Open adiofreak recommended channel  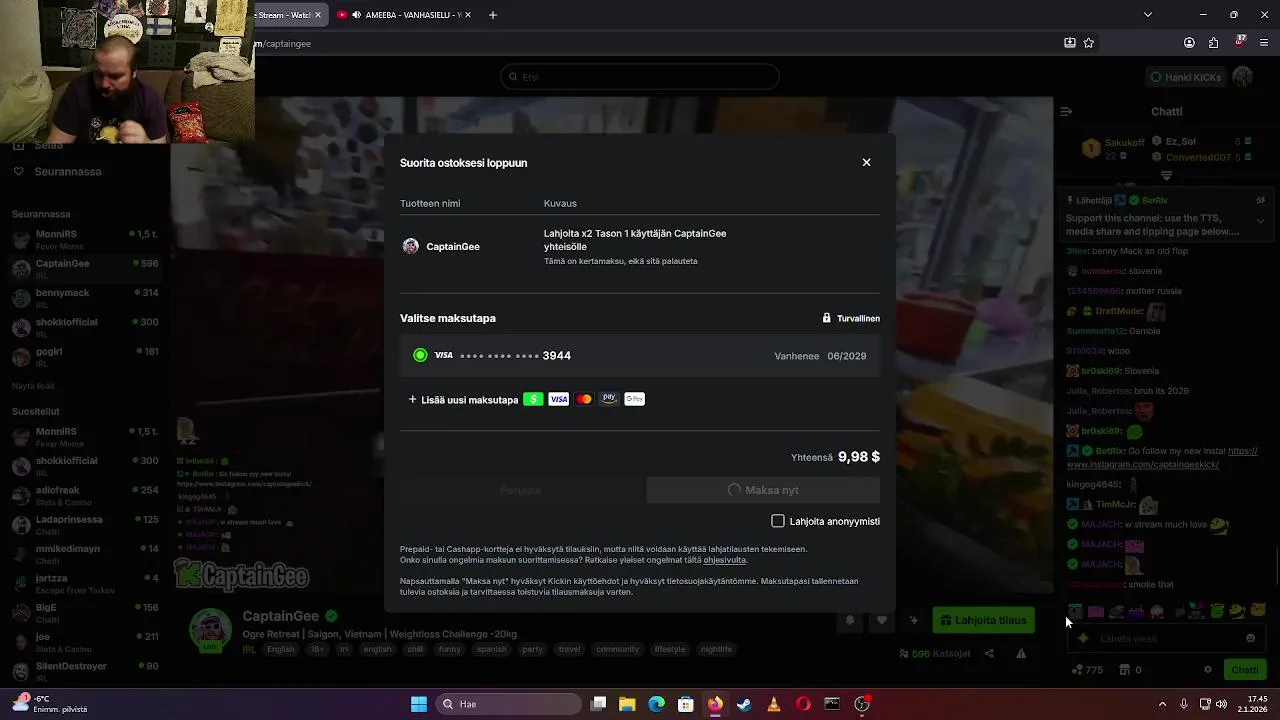click(x=85, y=495)
